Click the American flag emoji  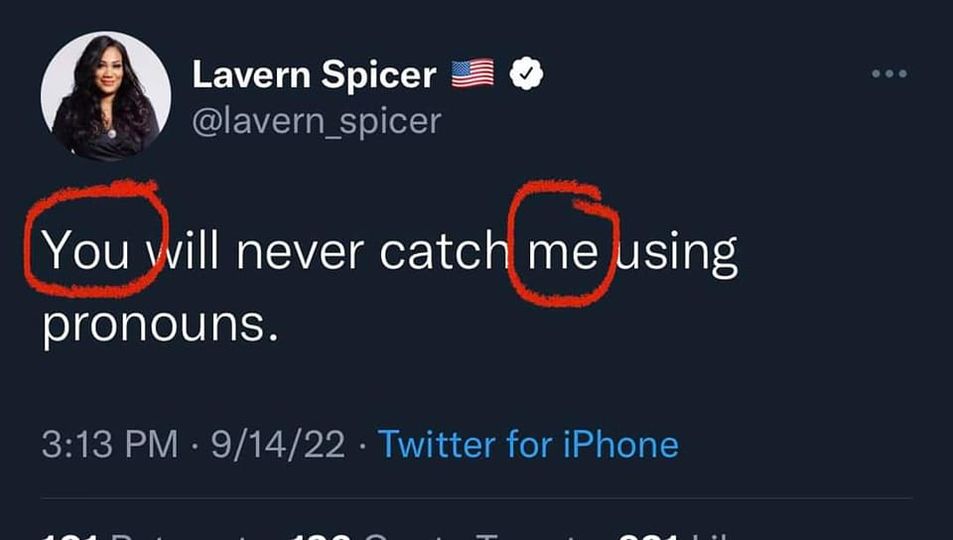[x=473, y=74]
